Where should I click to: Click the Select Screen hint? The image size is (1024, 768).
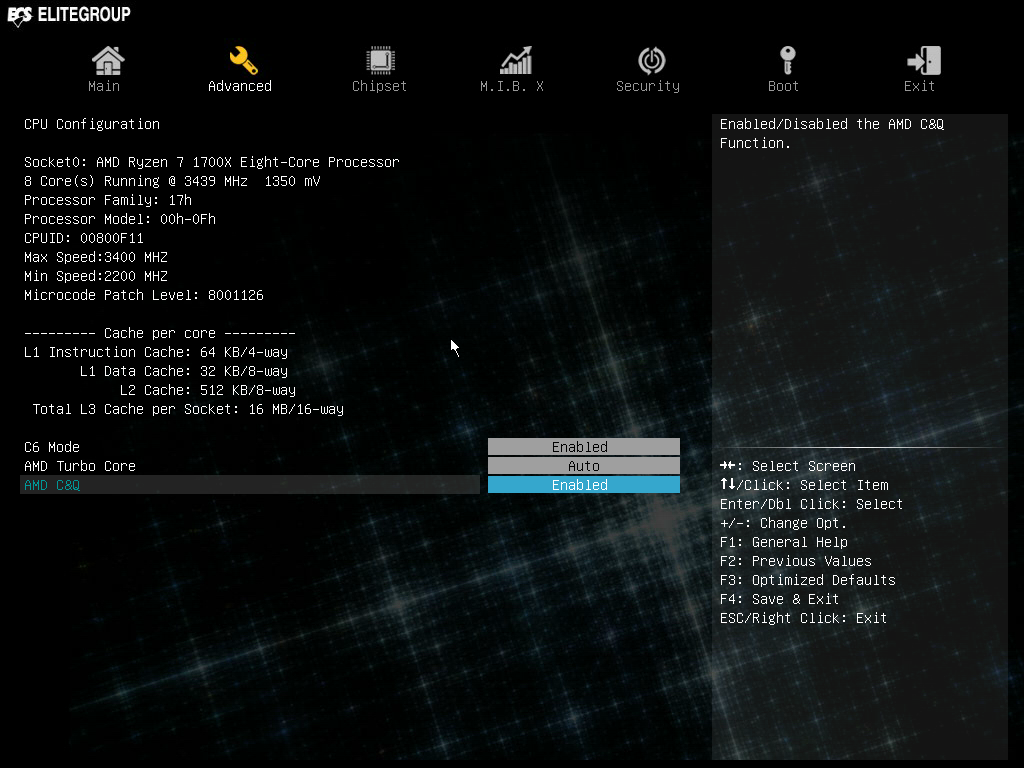(x=788, y=466)
